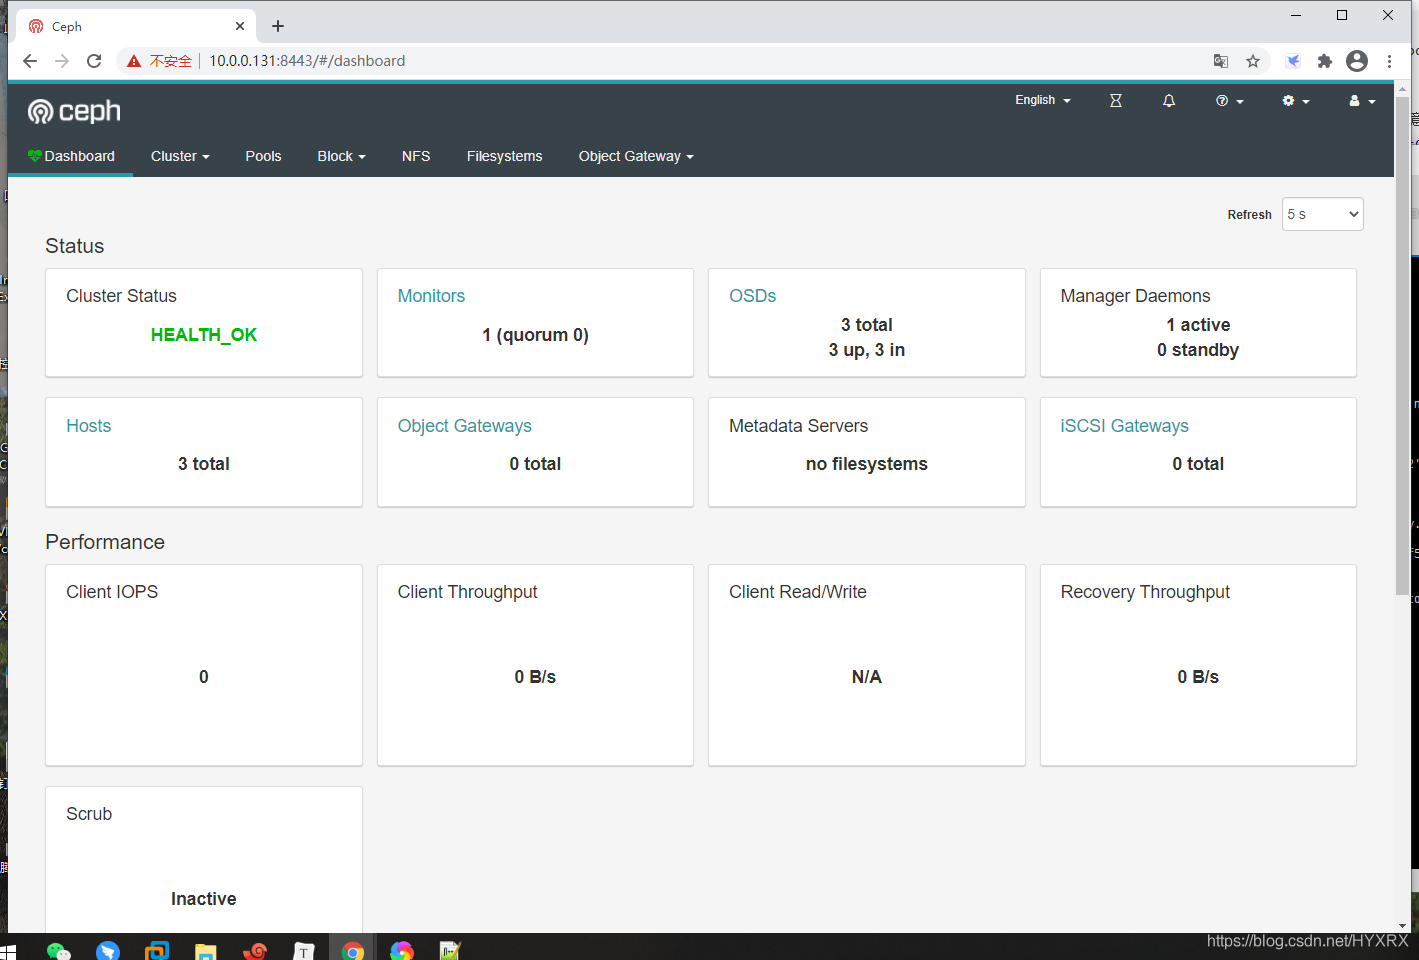
Task: Close the Ceph browser tab
Action: coord(240,26)
